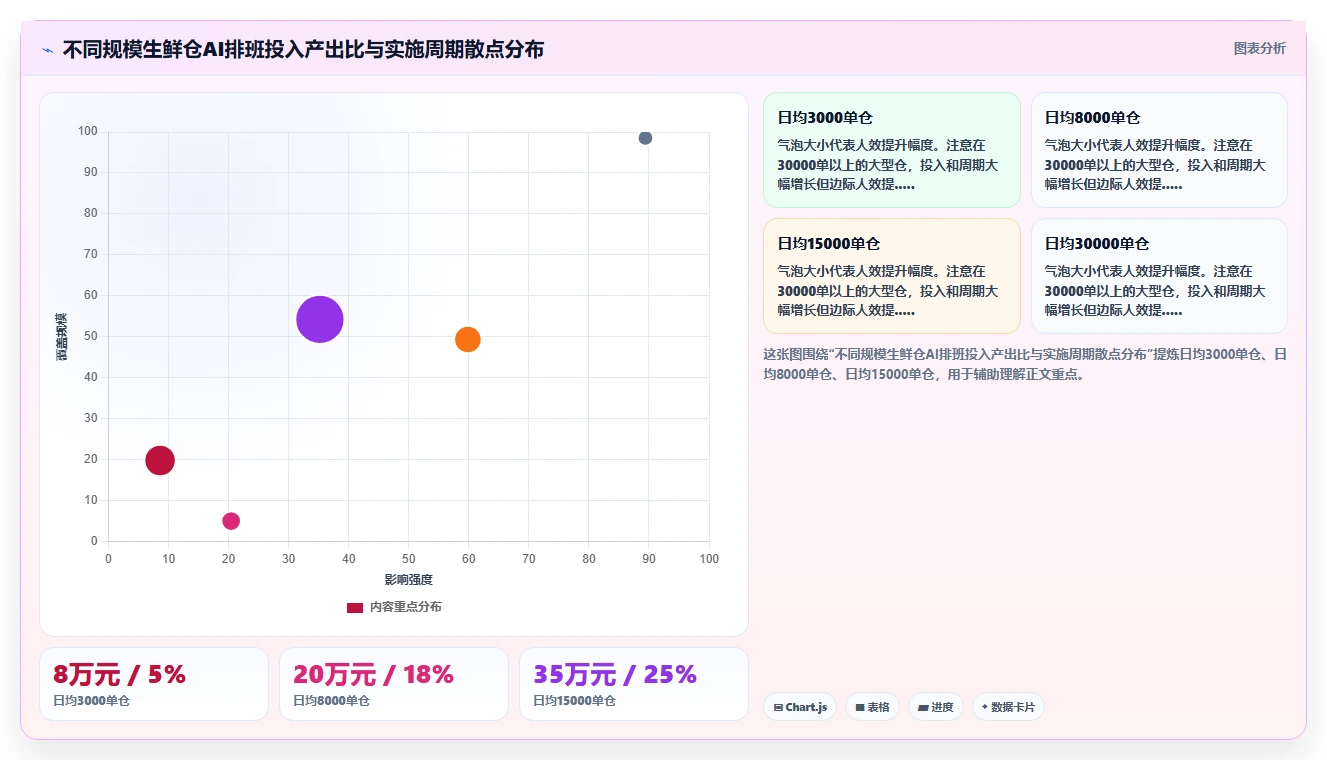The height and width of the screenshot is (760, 1327).
Task: Click the rotated vertical y-axis title
Action: coord(62,336)
